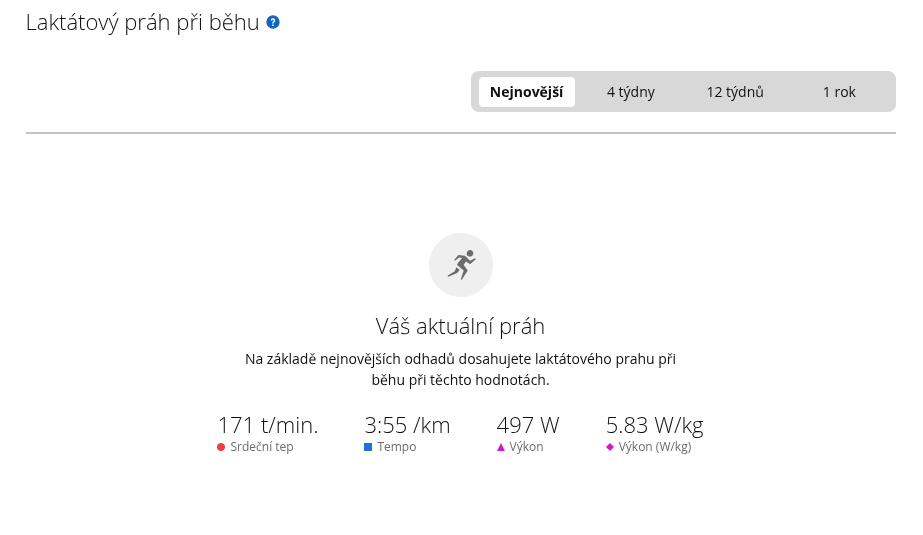Screen dimensions: 923x535
Task: Click the 497 W power value
Action: click(528, 425)
